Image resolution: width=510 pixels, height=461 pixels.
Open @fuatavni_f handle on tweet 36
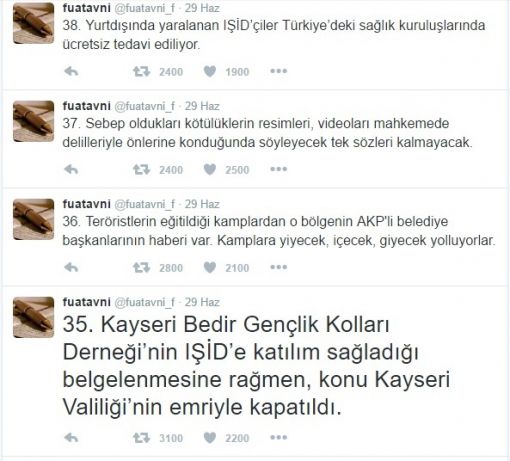click(144, 204)
